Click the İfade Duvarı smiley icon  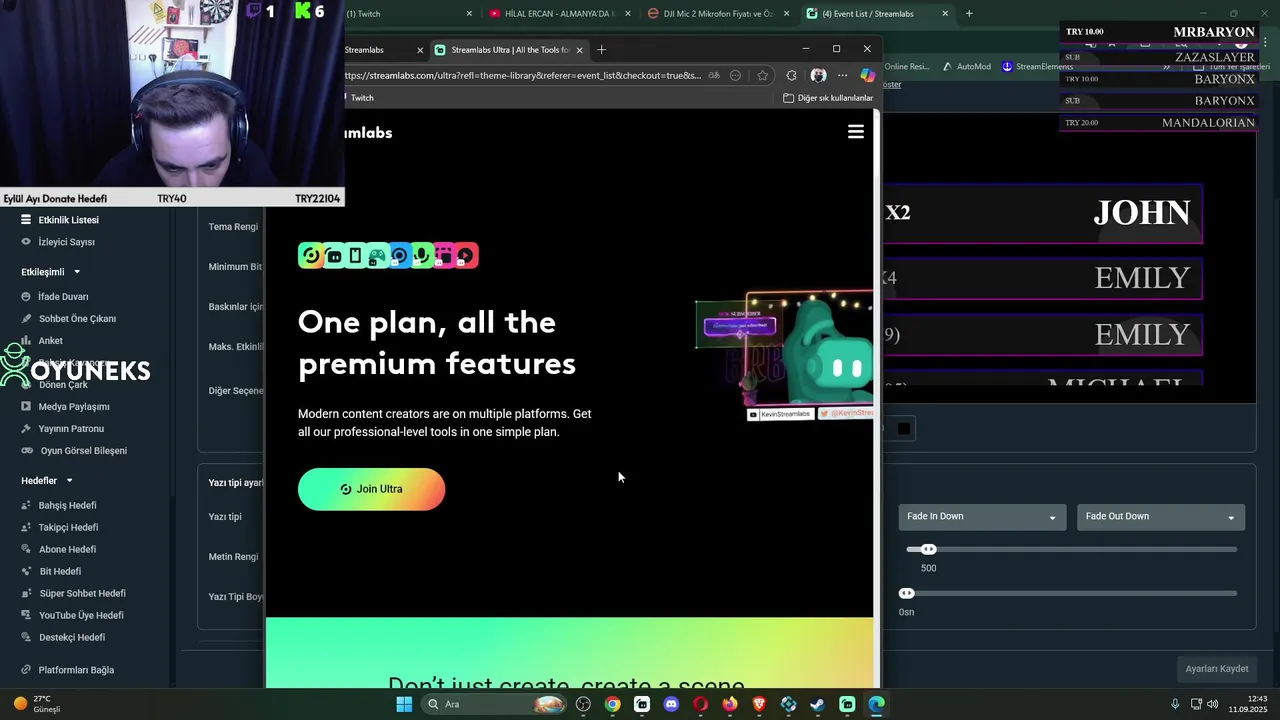coord(27,297)
